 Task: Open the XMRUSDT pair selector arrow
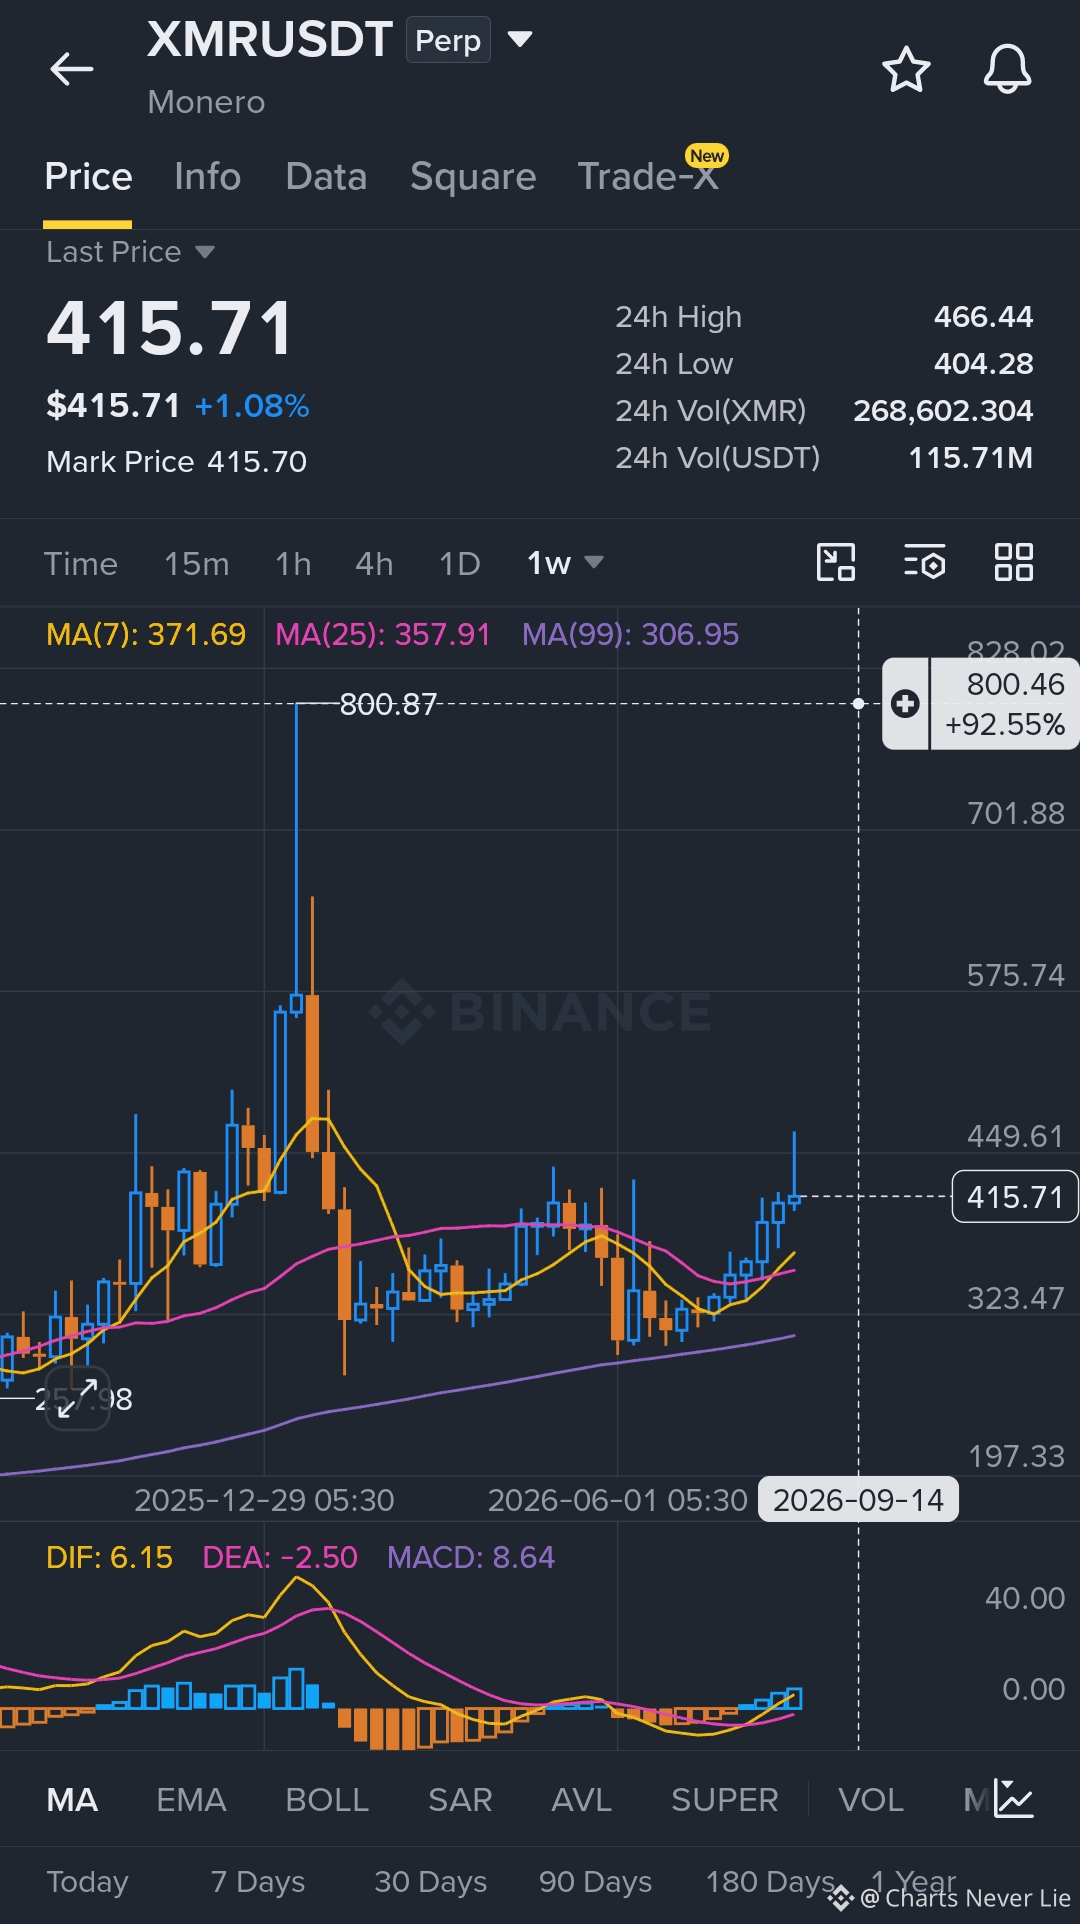click(x=520, y=40)
